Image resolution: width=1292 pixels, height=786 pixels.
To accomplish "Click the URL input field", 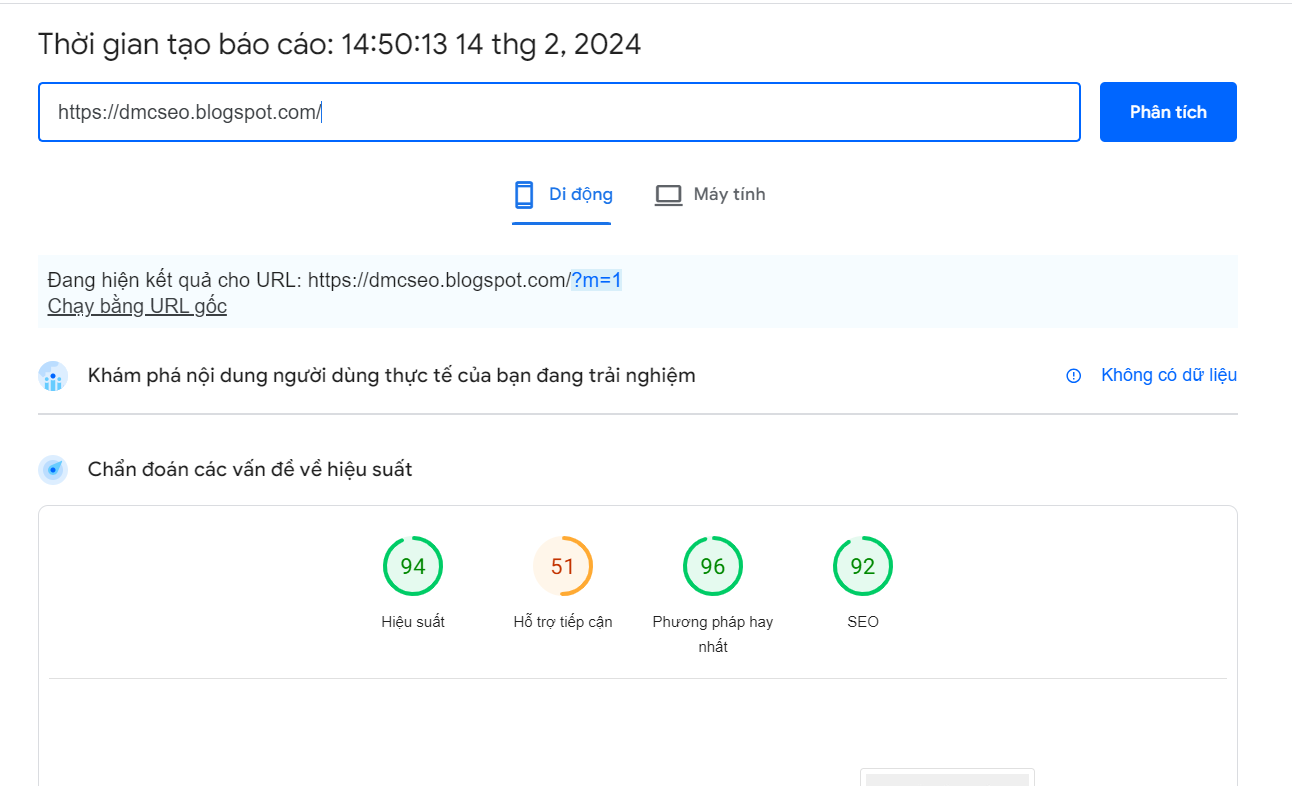I will tap(559, 112).
